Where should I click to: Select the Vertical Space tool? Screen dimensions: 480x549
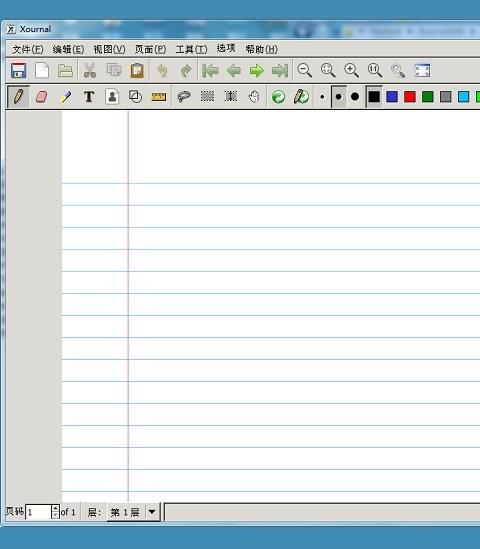coord(231,97)
